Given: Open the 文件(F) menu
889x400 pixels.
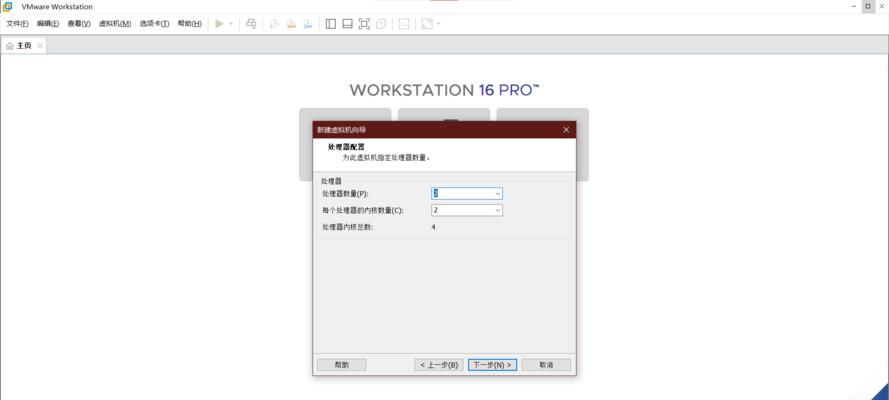Looking at the screenshot, I should 18,24.
